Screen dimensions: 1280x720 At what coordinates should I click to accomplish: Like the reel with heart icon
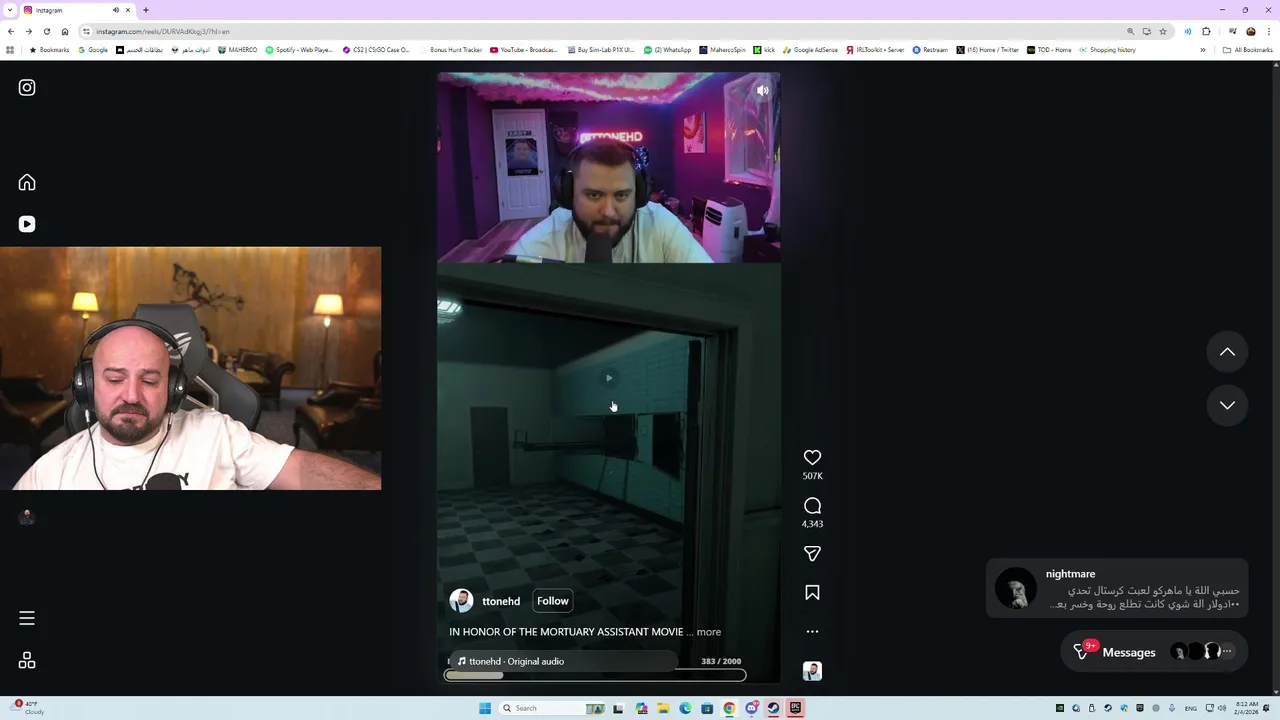tap(812, 457)
